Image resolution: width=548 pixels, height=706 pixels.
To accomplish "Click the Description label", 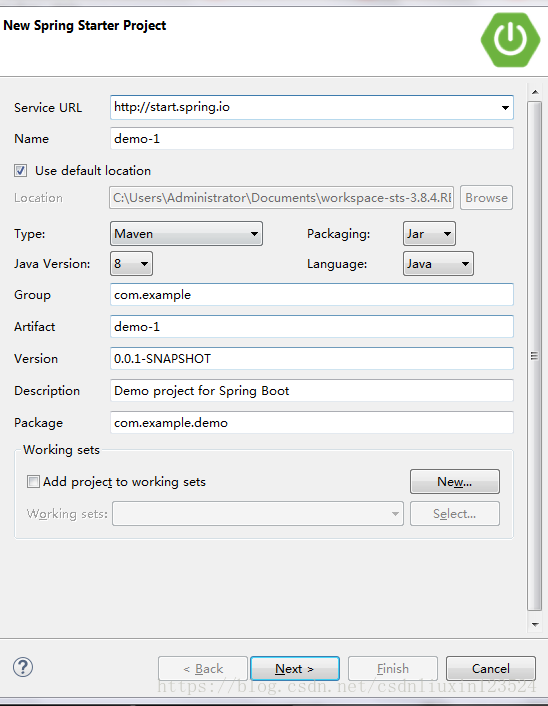I will pos(47,391).
